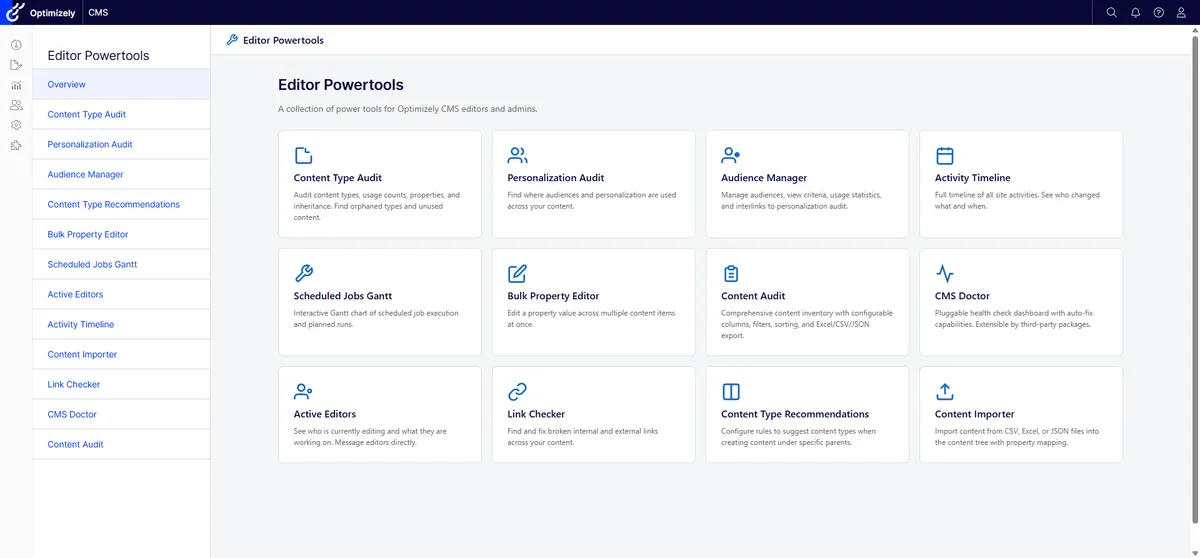The image size is (1200, 558).
Task: Click the vertical scrollbar on right edge
Action: click(1195, 200)
